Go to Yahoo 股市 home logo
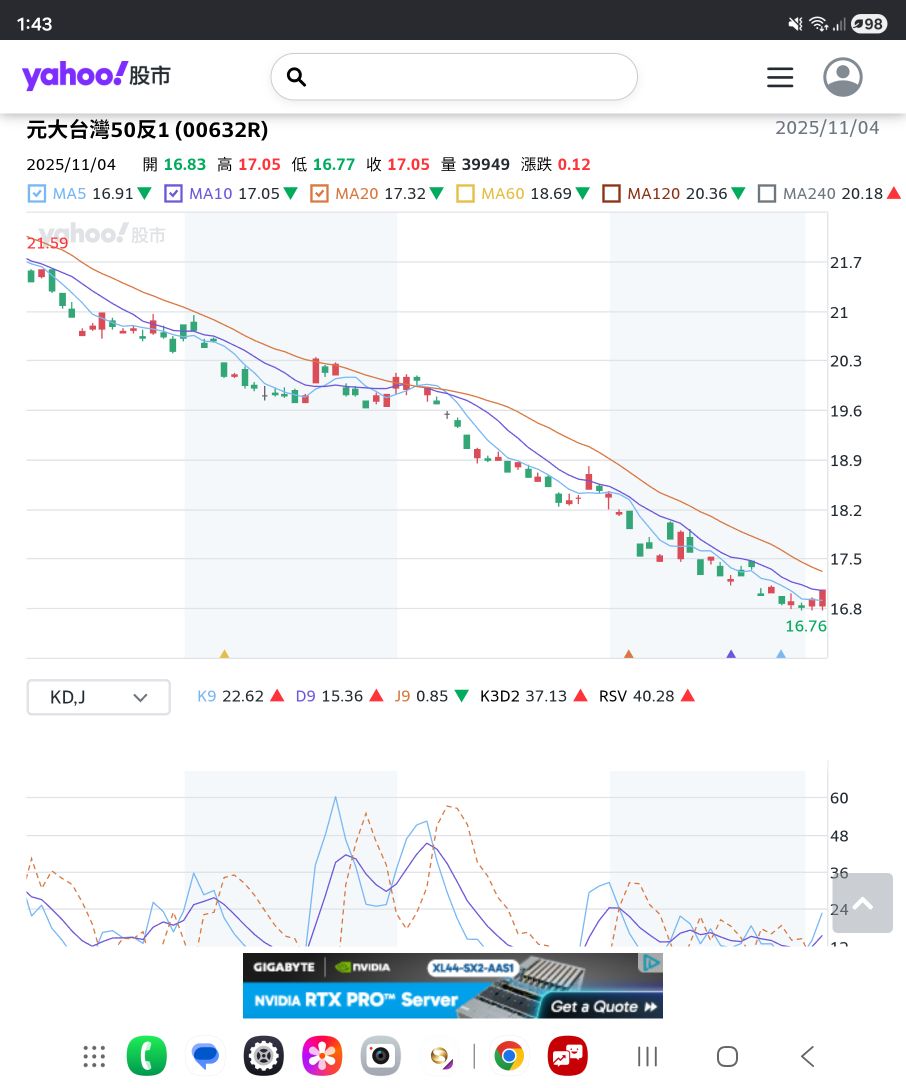906x1088 pixels. [96, 75]
